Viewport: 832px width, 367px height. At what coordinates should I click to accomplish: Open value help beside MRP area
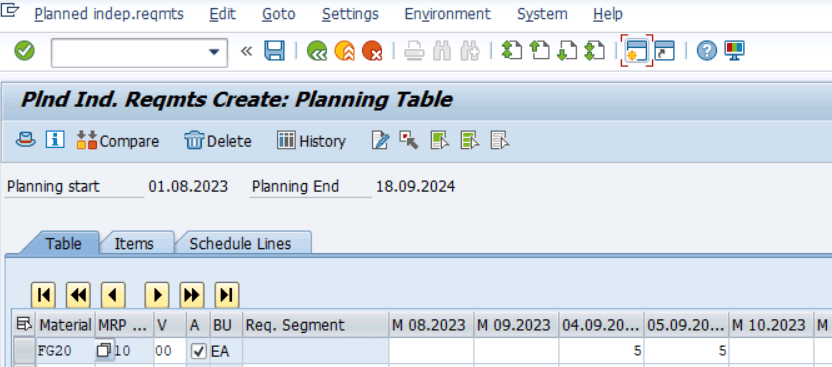coord(105,350)
